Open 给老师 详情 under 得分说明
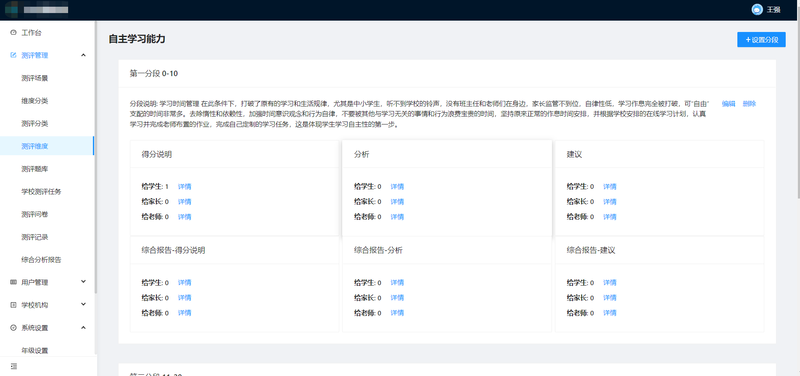800x376 pixels. click(184, 217)
